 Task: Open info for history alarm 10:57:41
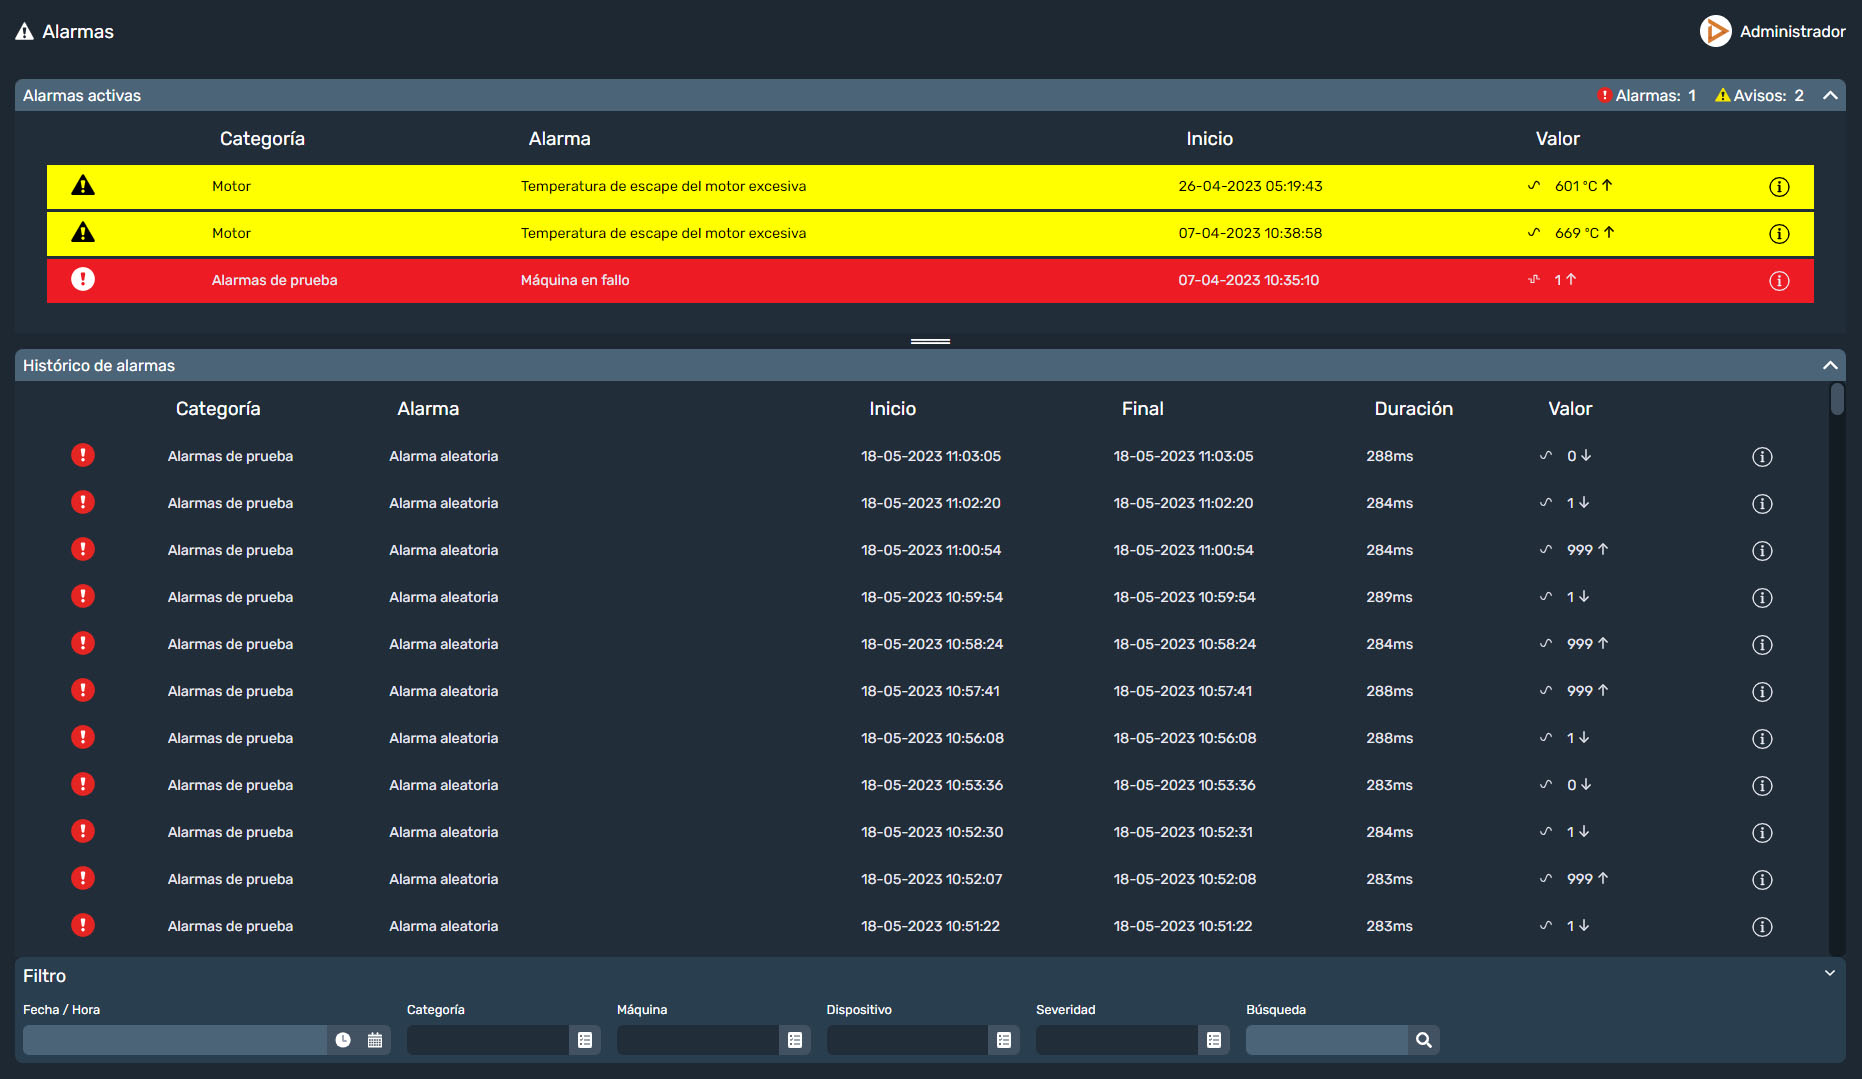pyautogui.click(x=1762, y=692)
